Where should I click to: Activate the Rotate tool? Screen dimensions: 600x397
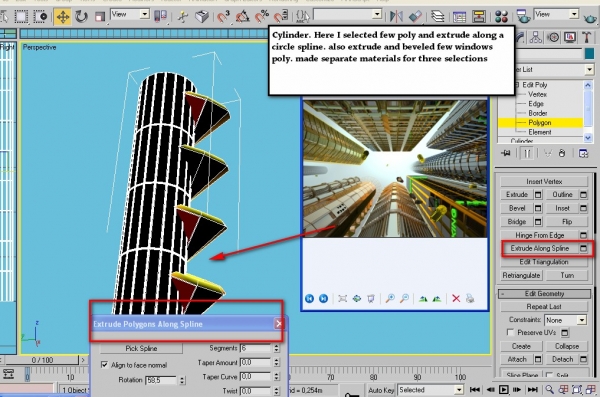coord(81,16)
